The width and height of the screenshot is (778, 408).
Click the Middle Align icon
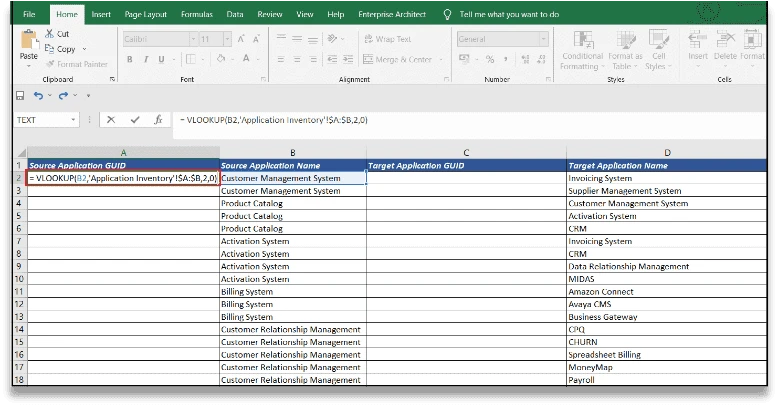pos(297,39)
